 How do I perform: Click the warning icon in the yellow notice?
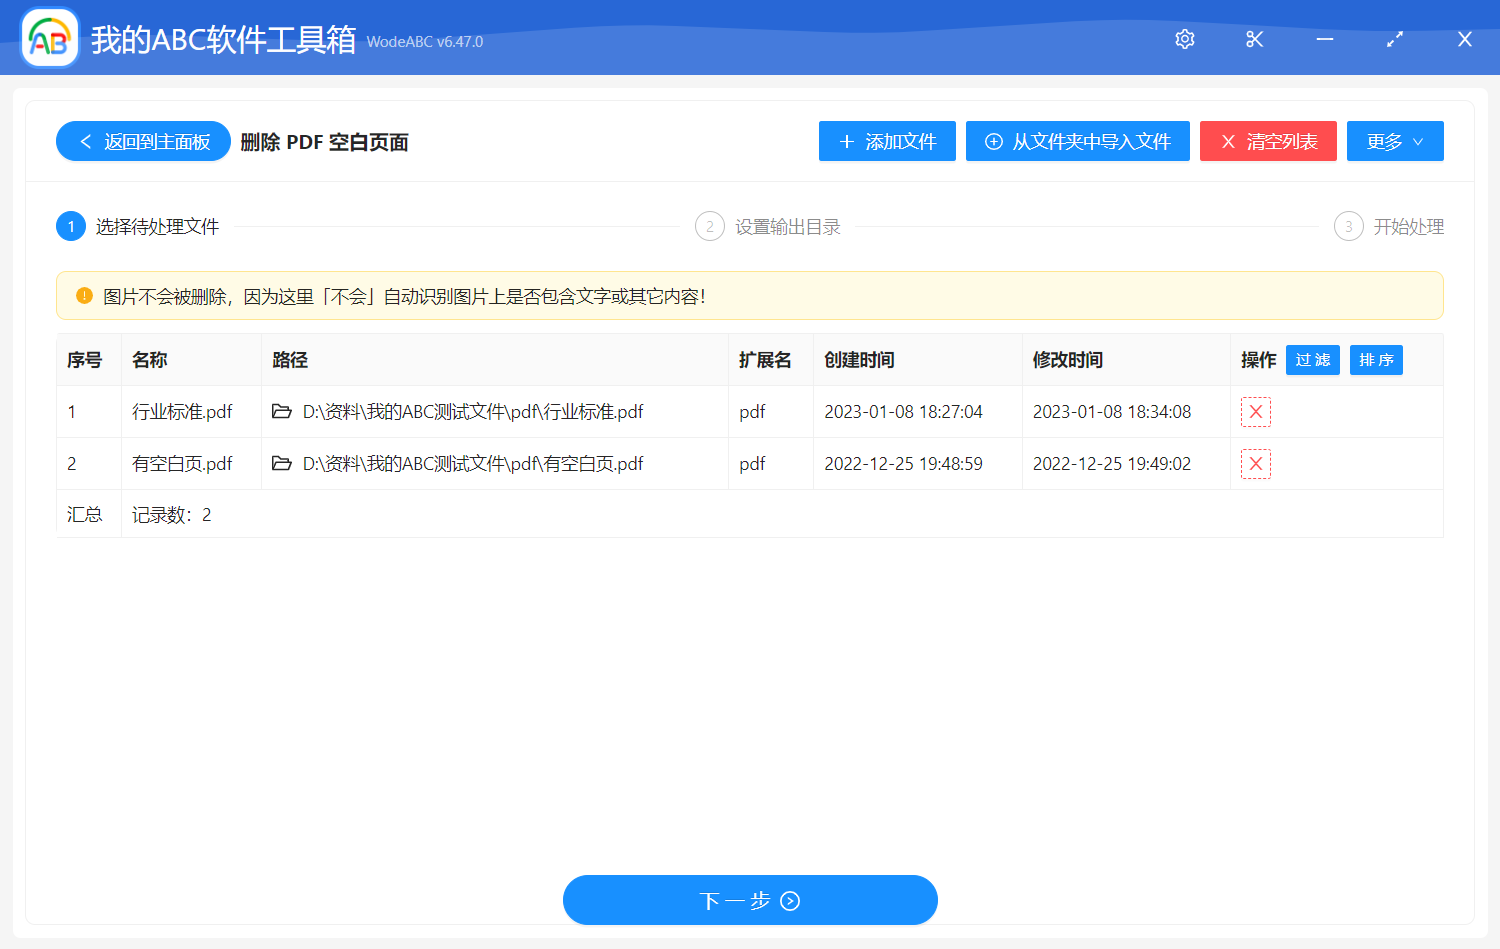(82, 295)
